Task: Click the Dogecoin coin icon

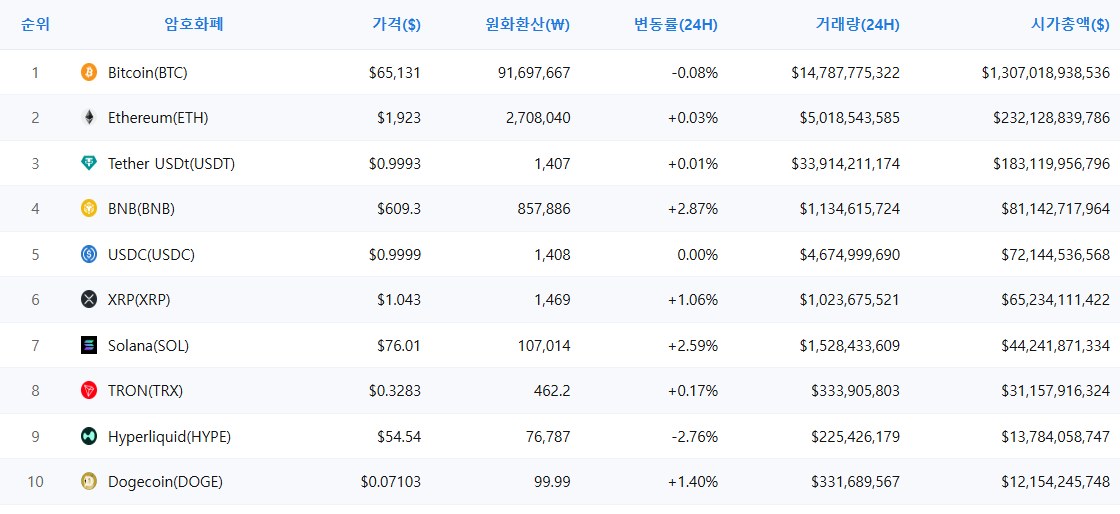Action: 89,482
